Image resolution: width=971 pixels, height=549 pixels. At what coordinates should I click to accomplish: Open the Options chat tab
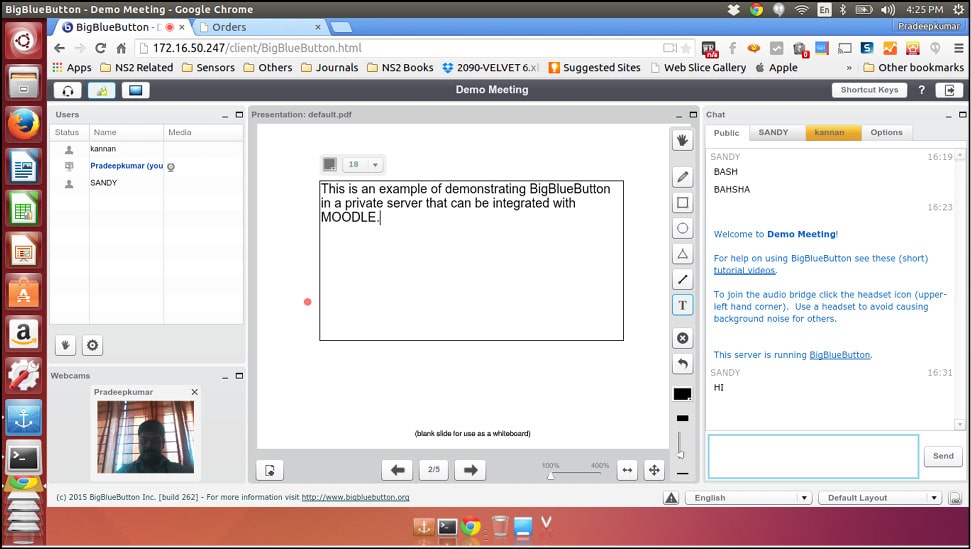pos(886,132)
